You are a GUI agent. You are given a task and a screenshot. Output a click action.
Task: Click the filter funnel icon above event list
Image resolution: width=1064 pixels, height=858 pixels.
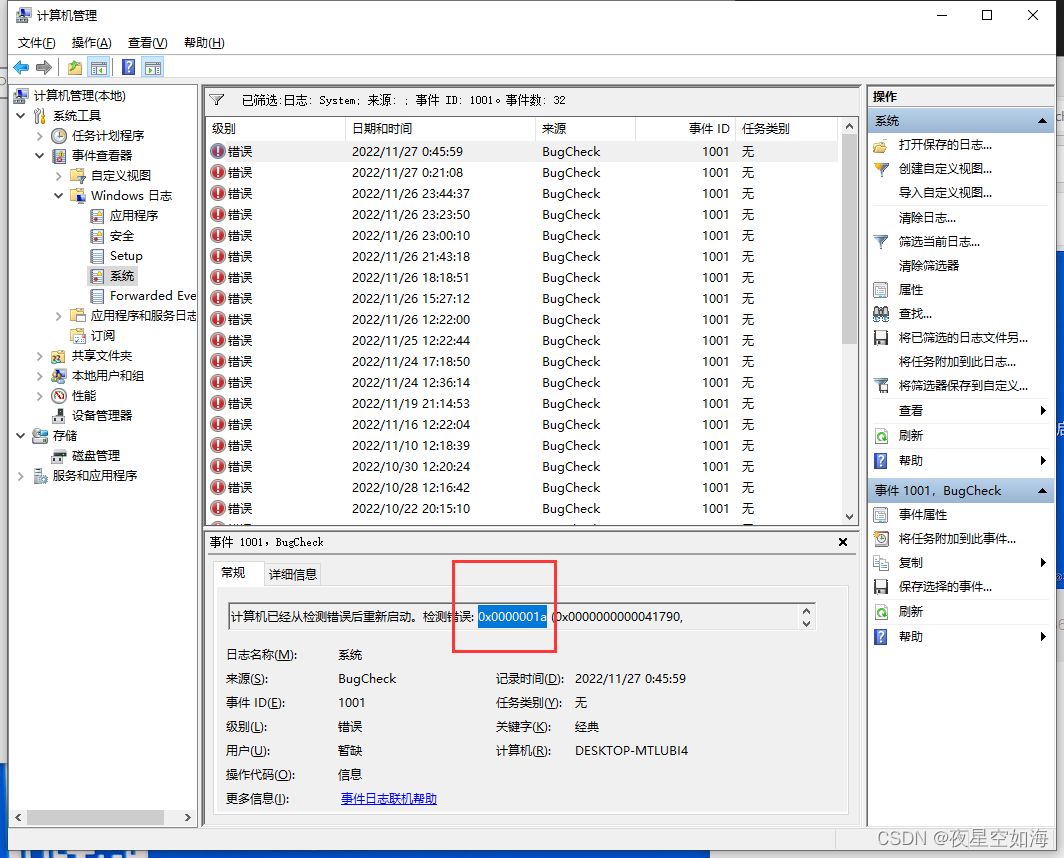pyautogui.click(x=216, y=100)
